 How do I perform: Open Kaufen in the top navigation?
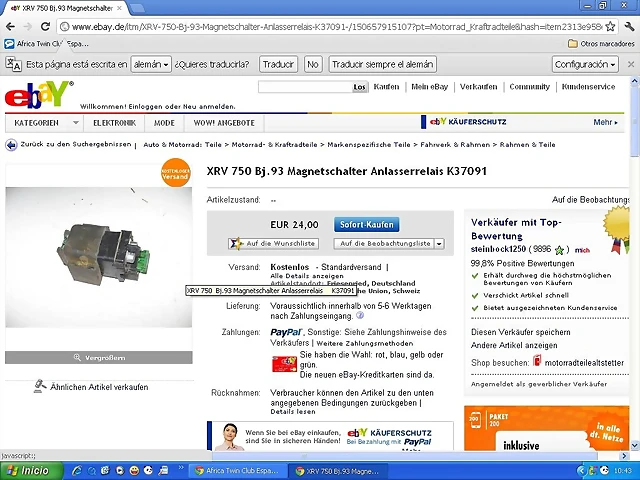click(386, 87)
